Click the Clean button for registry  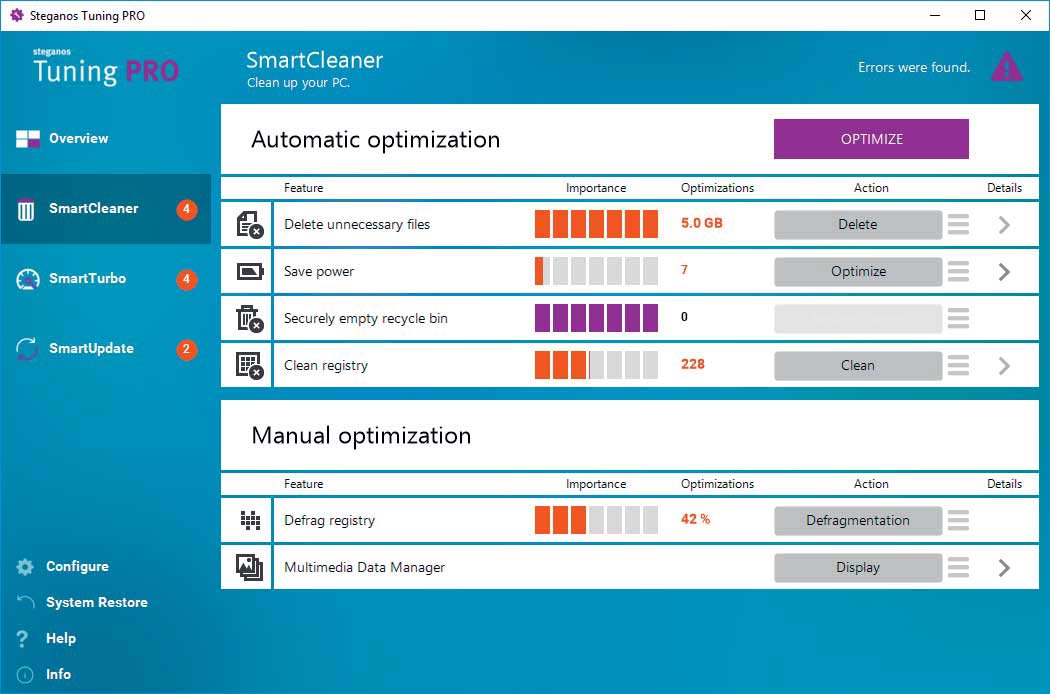pos(858,365)
